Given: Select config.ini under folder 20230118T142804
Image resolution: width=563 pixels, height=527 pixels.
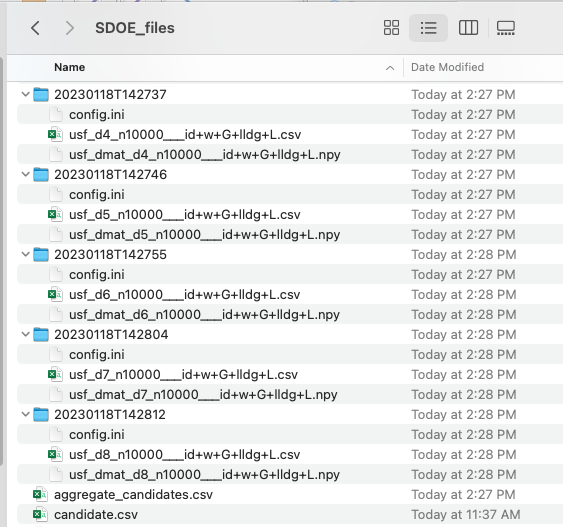Looking at the screenshot, I should [97, 355].
